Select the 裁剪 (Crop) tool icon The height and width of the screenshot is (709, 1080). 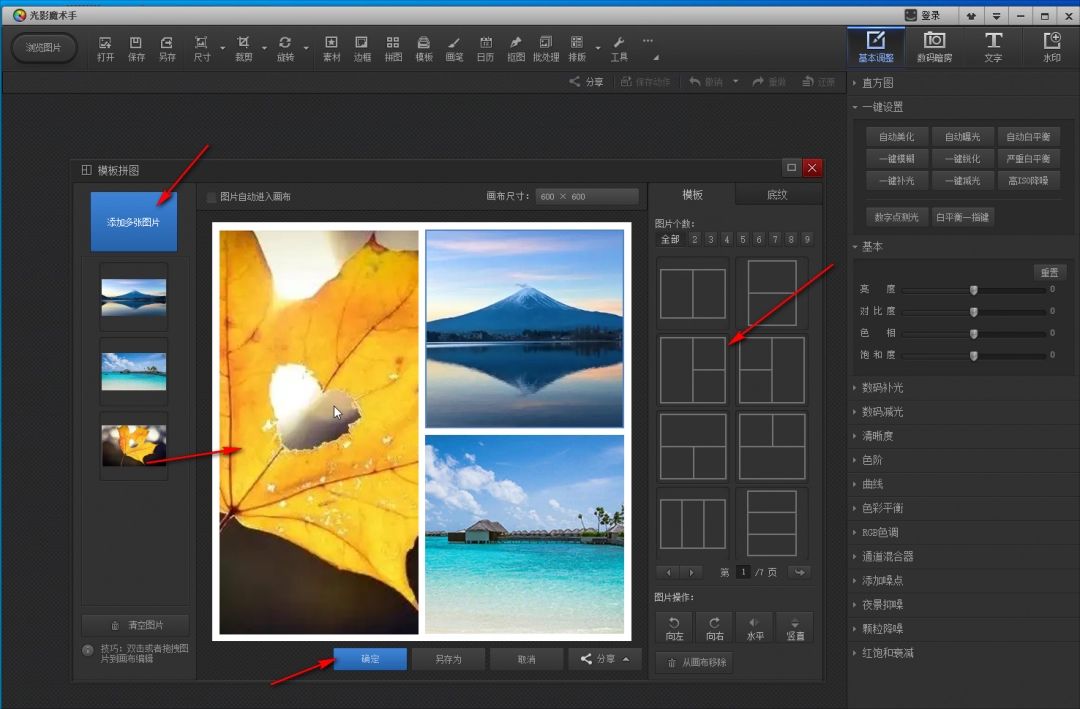[x=243, y=47]
